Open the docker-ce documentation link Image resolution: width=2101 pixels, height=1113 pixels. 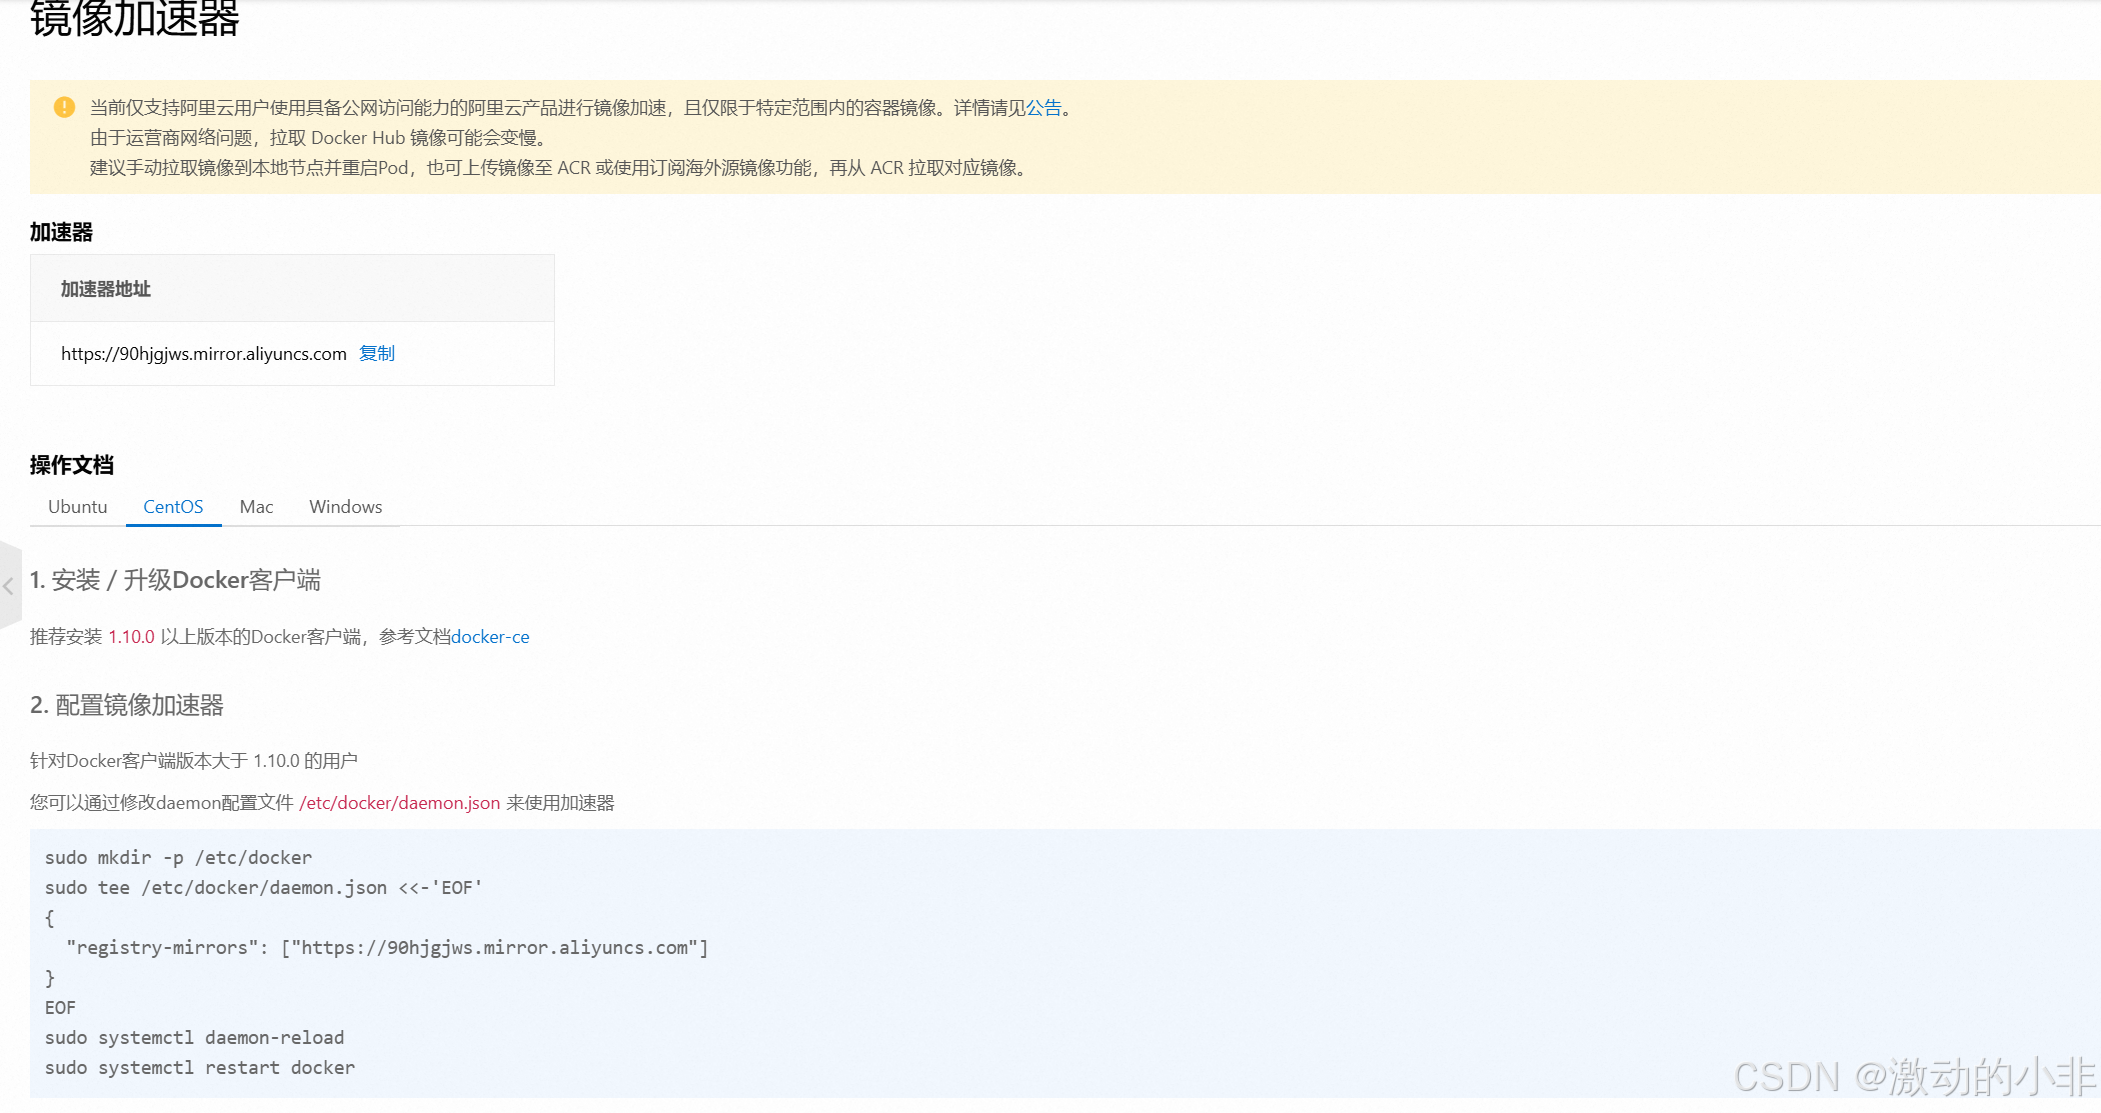[x=490, y=637]
